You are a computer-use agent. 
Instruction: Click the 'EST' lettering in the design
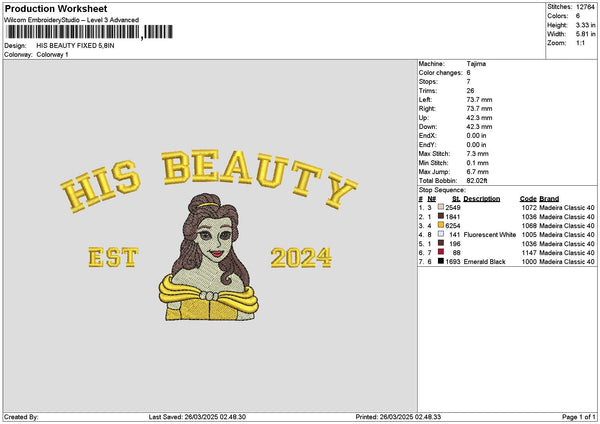point(113,257)
